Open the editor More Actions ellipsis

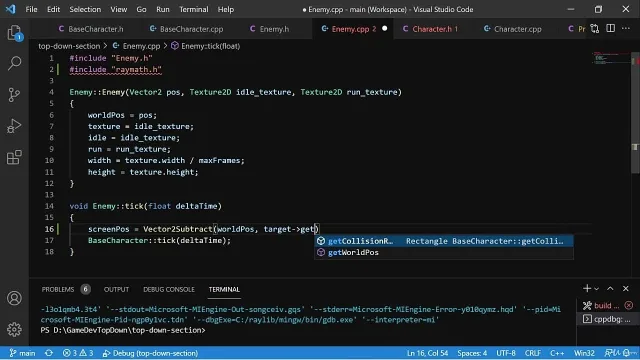click(x=626, y=29)
